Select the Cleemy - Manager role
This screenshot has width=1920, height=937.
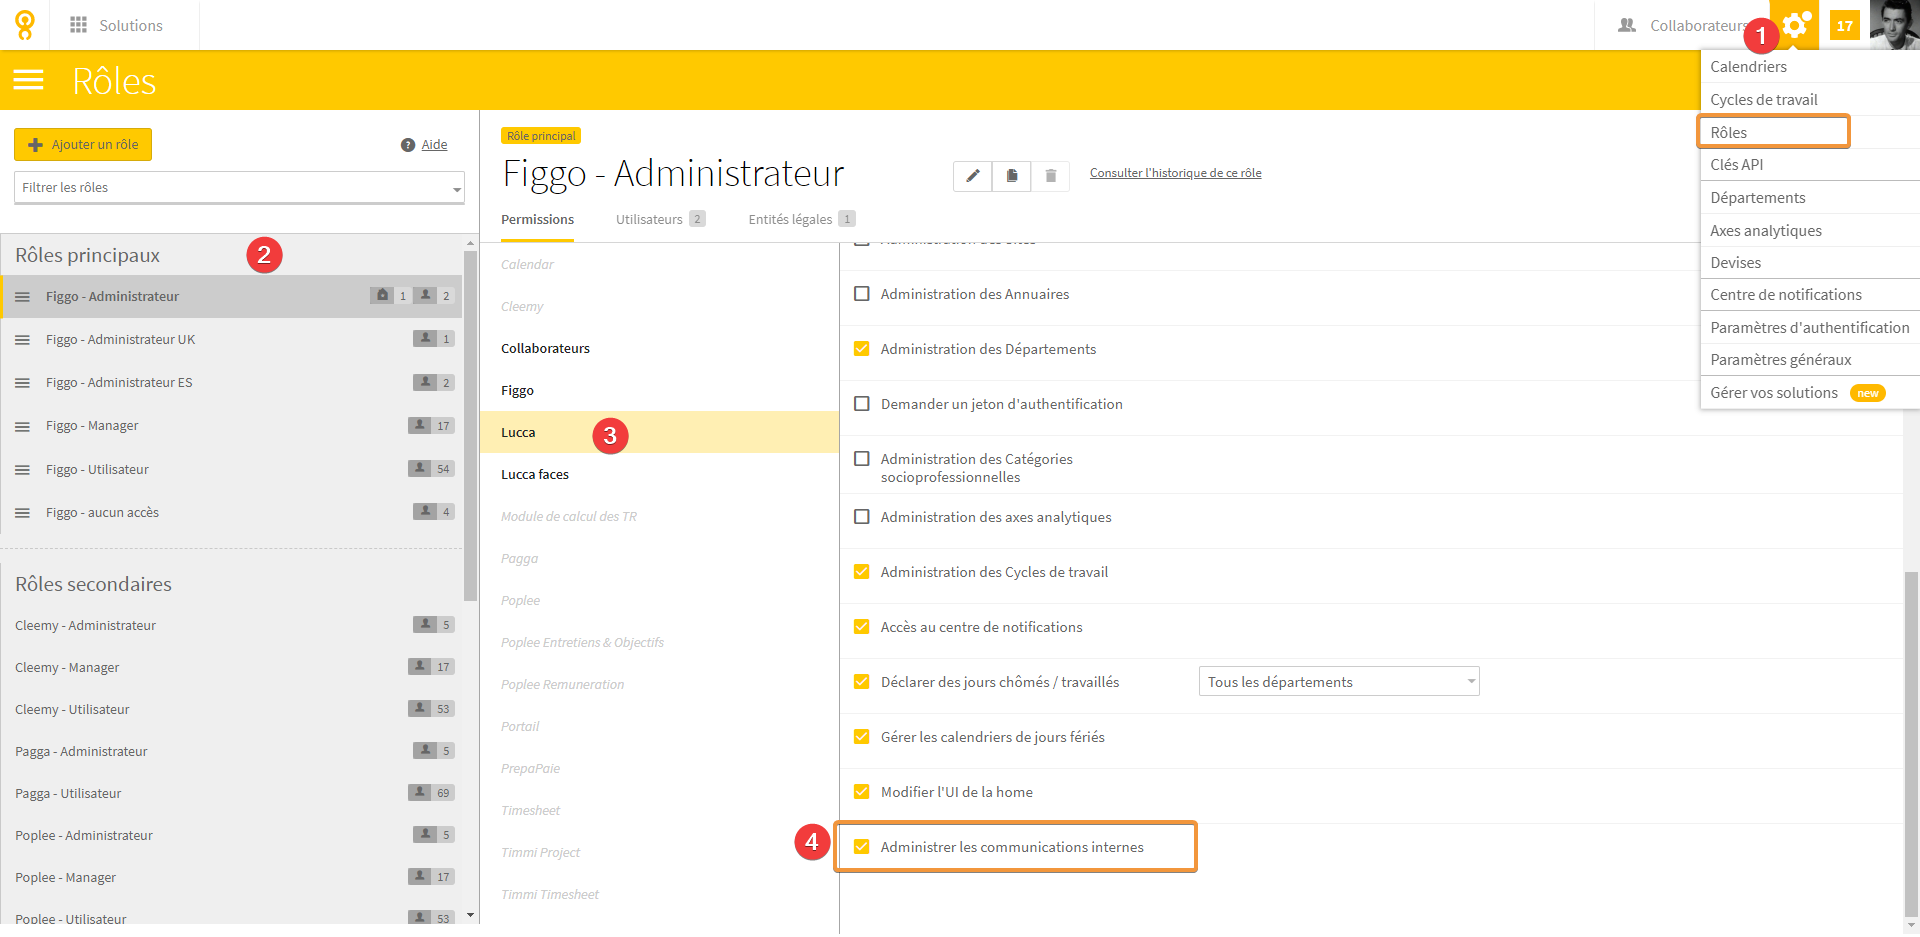[232, 668]
